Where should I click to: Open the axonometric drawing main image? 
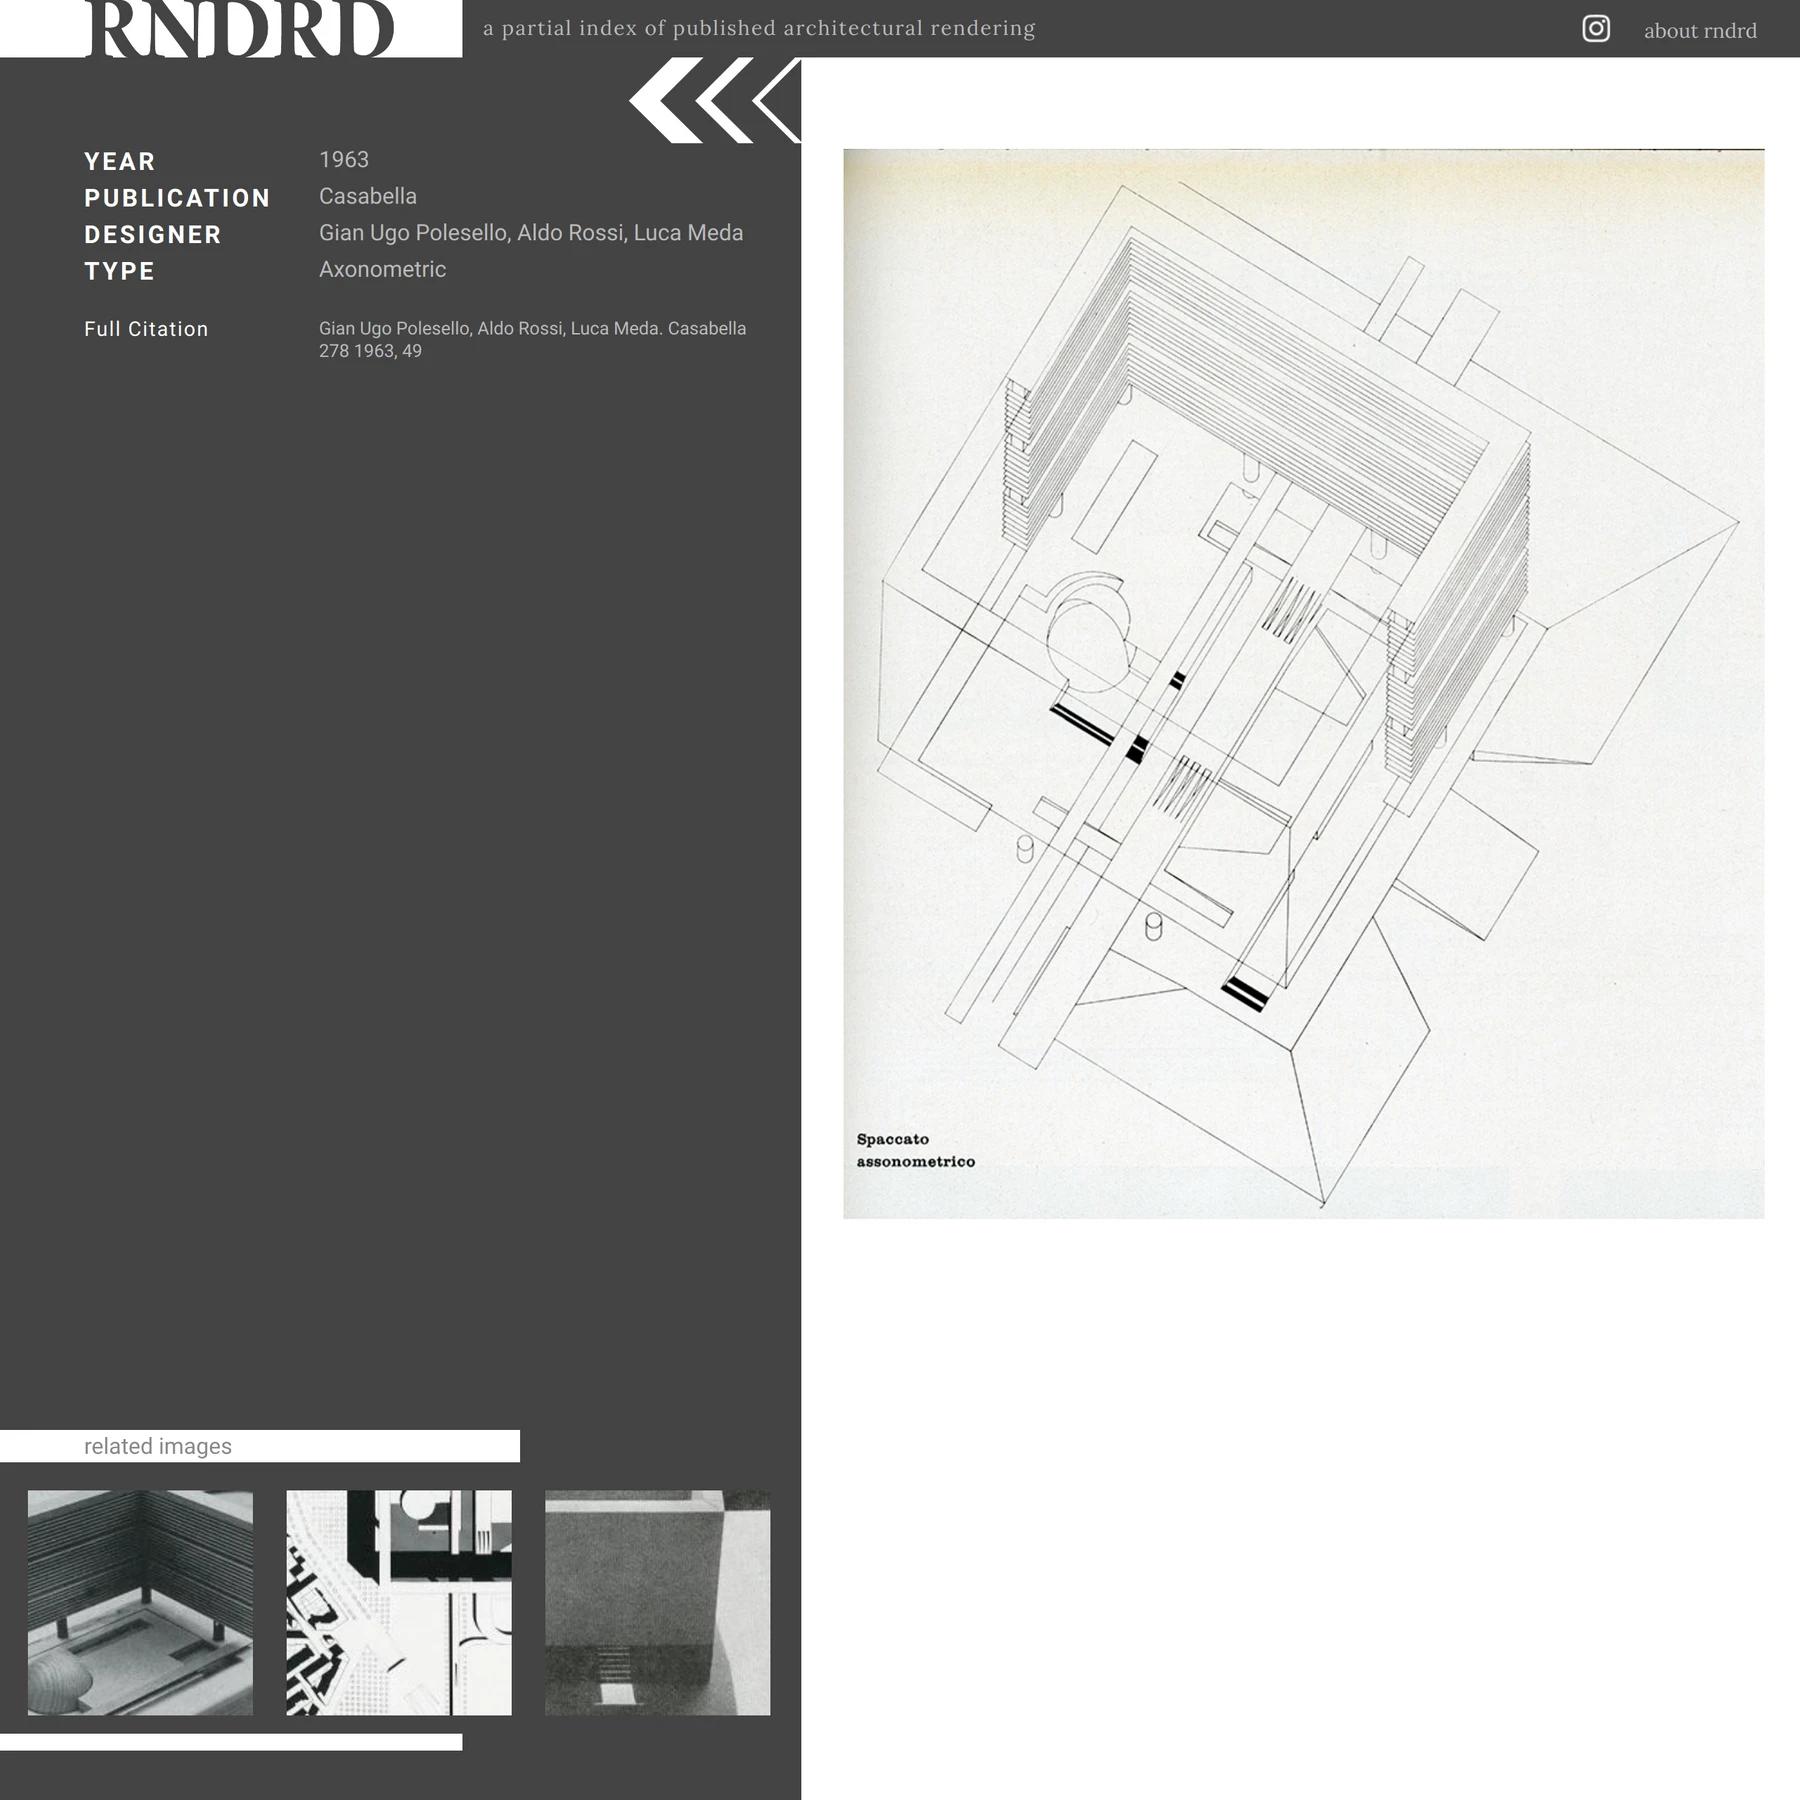[x=1303, y=684]
